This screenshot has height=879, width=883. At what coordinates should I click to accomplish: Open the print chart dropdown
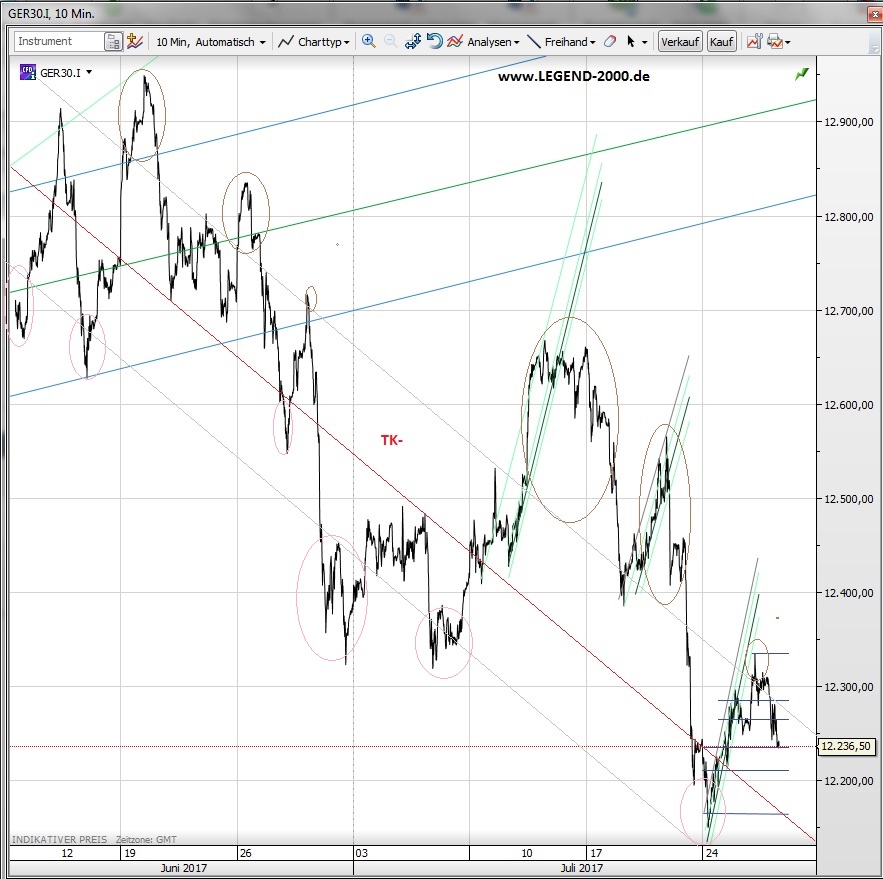coord(778,42)
